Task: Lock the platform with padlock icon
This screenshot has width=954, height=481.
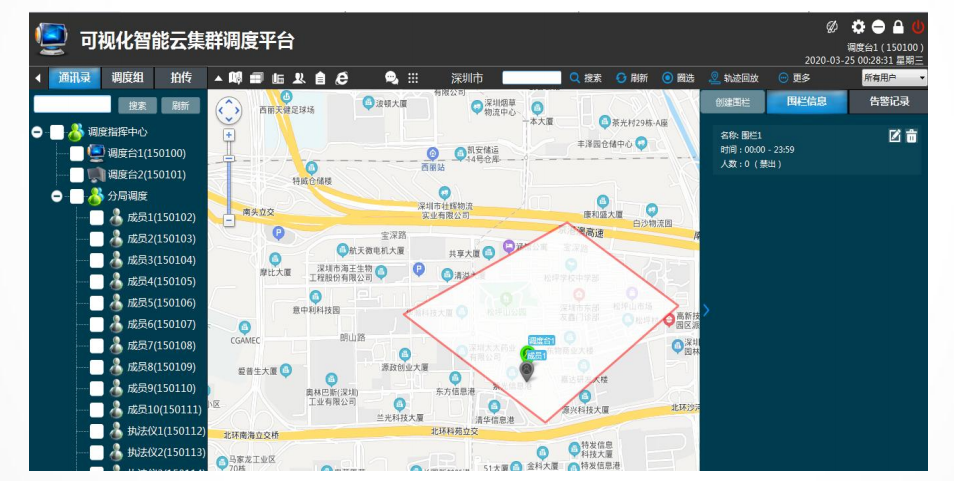Action: [x=898, y=27]
